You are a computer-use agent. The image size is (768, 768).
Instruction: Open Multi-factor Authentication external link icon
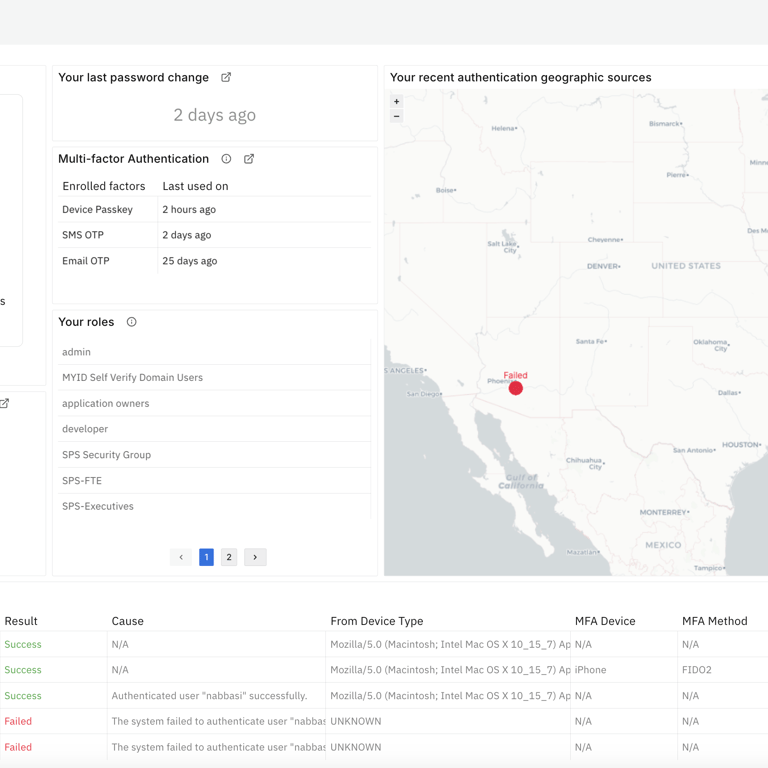click(249, 159)
